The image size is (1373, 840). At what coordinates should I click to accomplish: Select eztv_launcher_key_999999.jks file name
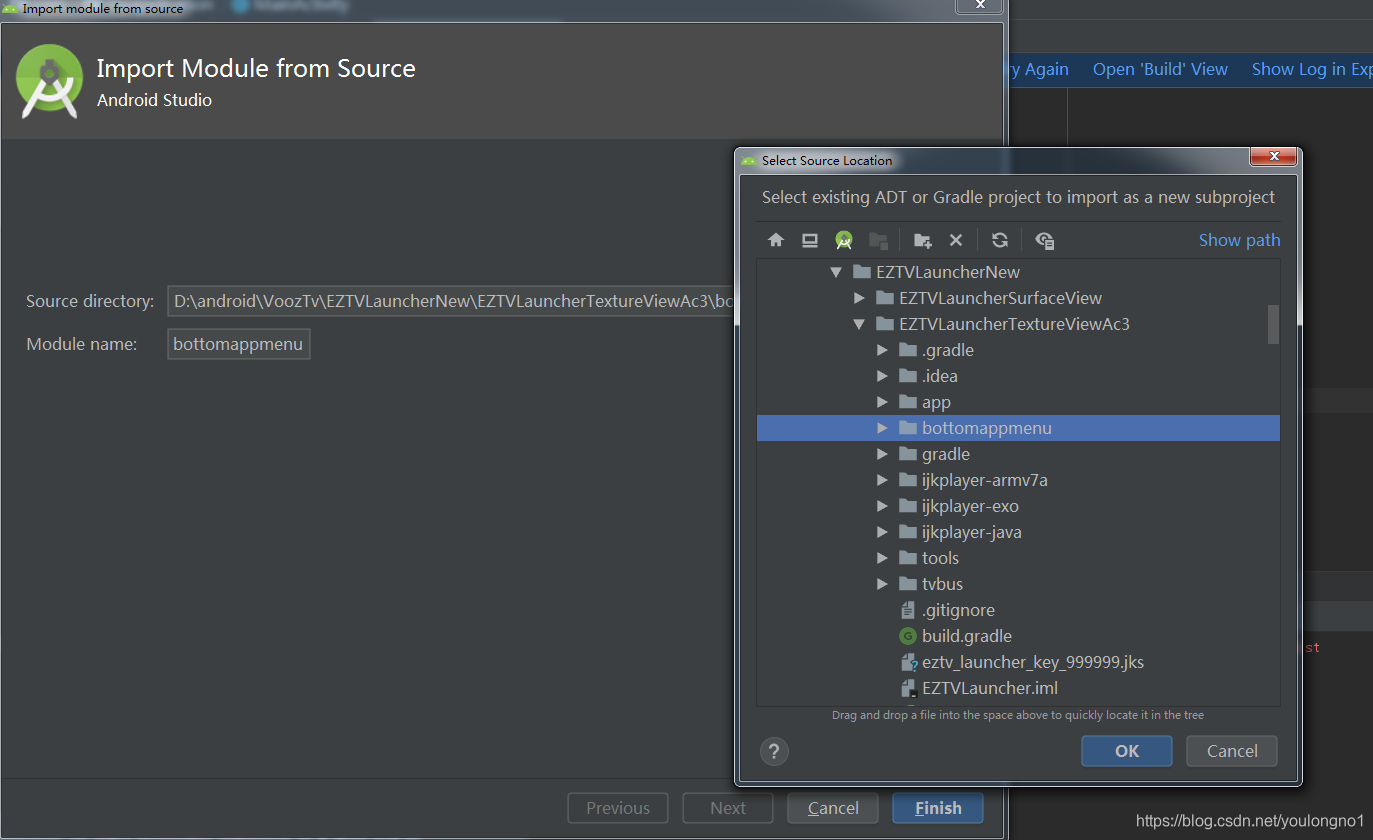click(1033, 662)
